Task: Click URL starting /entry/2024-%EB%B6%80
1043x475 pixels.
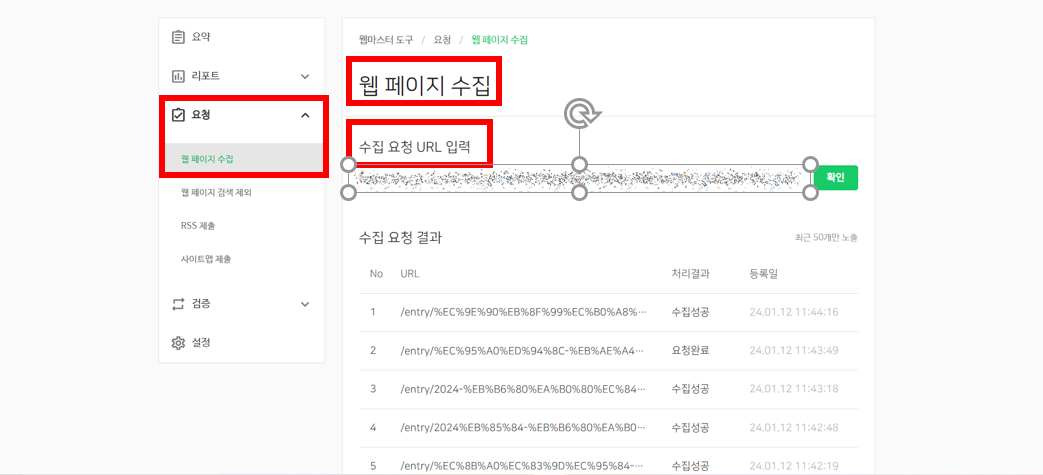Action: pos(523,389)
